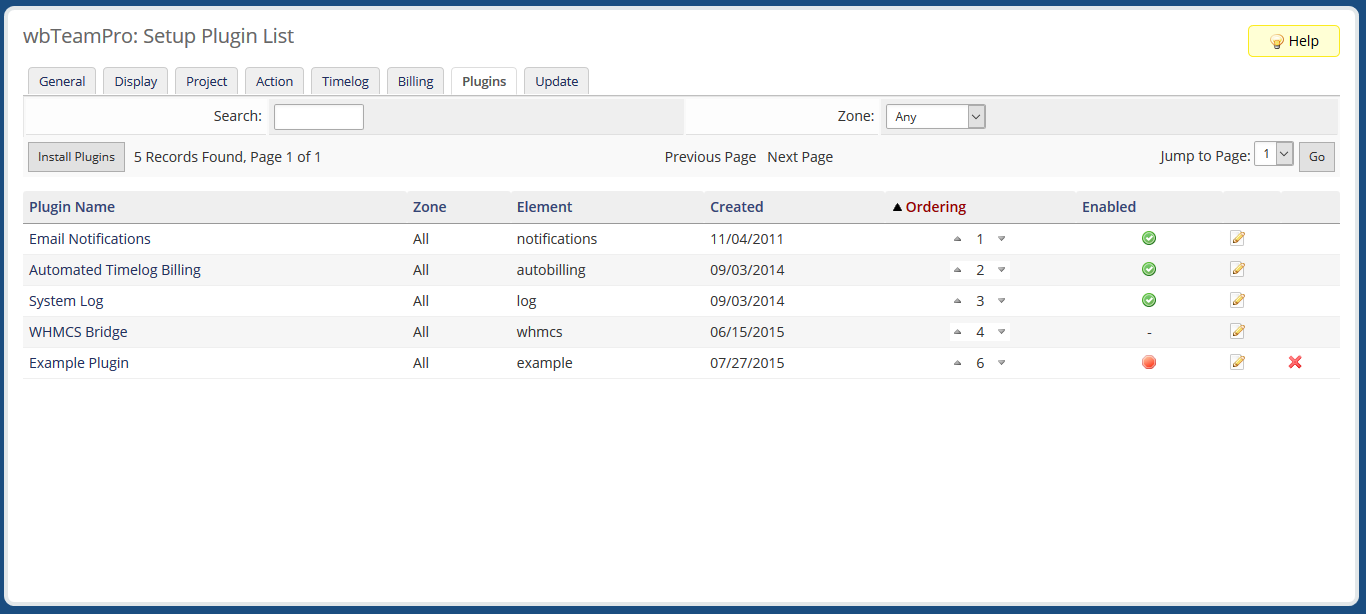Sort by Zone column header

[x=430, y=207]
